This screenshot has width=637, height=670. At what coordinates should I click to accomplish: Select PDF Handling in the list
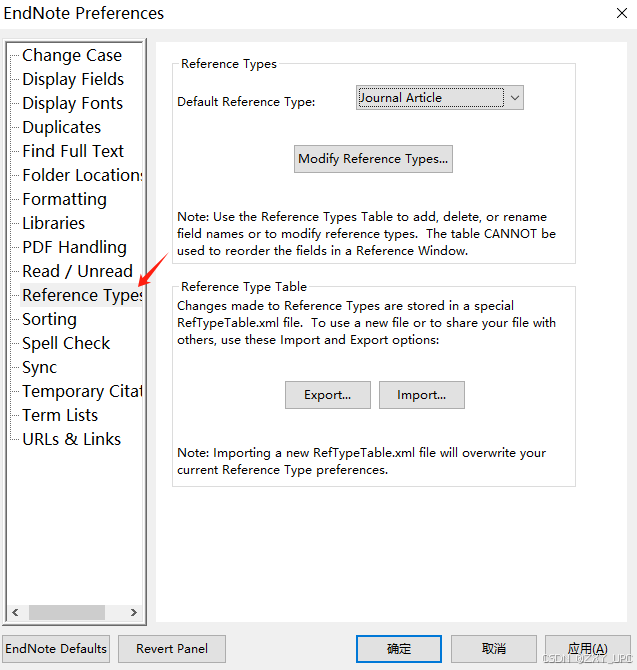click(74, 247)
